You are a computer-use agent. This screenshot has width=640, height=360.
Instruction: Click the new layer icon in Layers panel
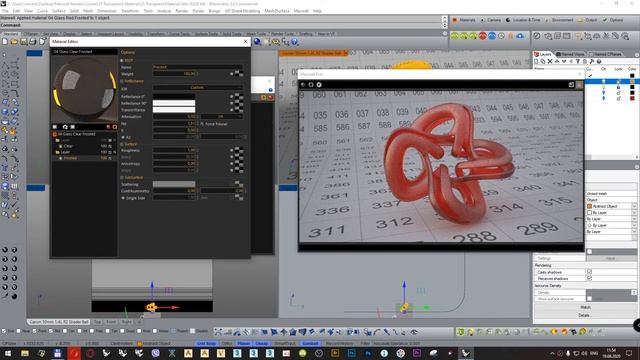click(537, 61)
